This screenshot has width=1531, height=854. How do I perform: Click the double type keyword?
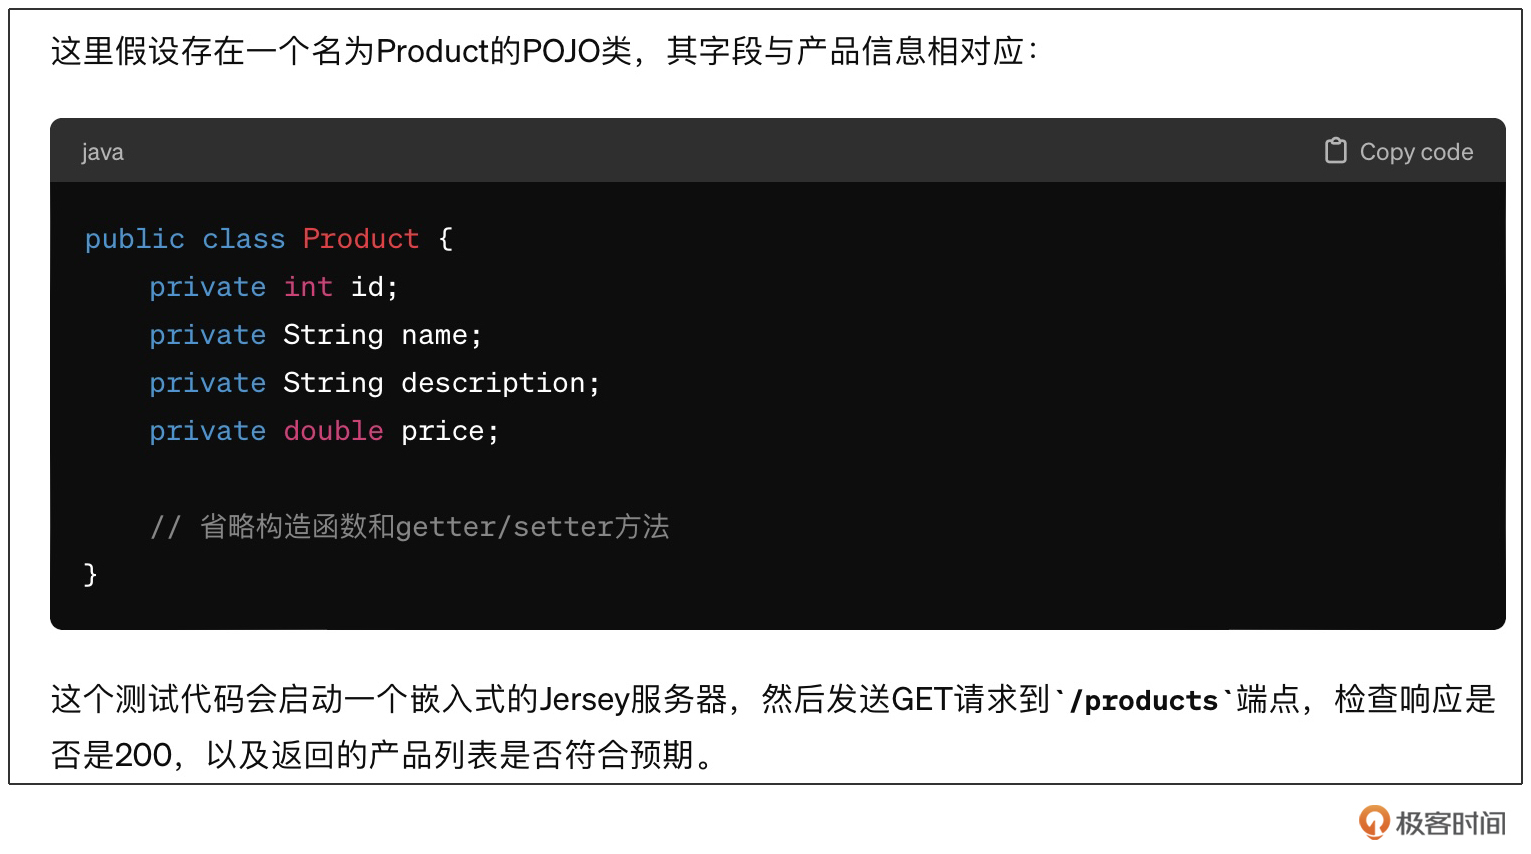click(x=334, y=431)
